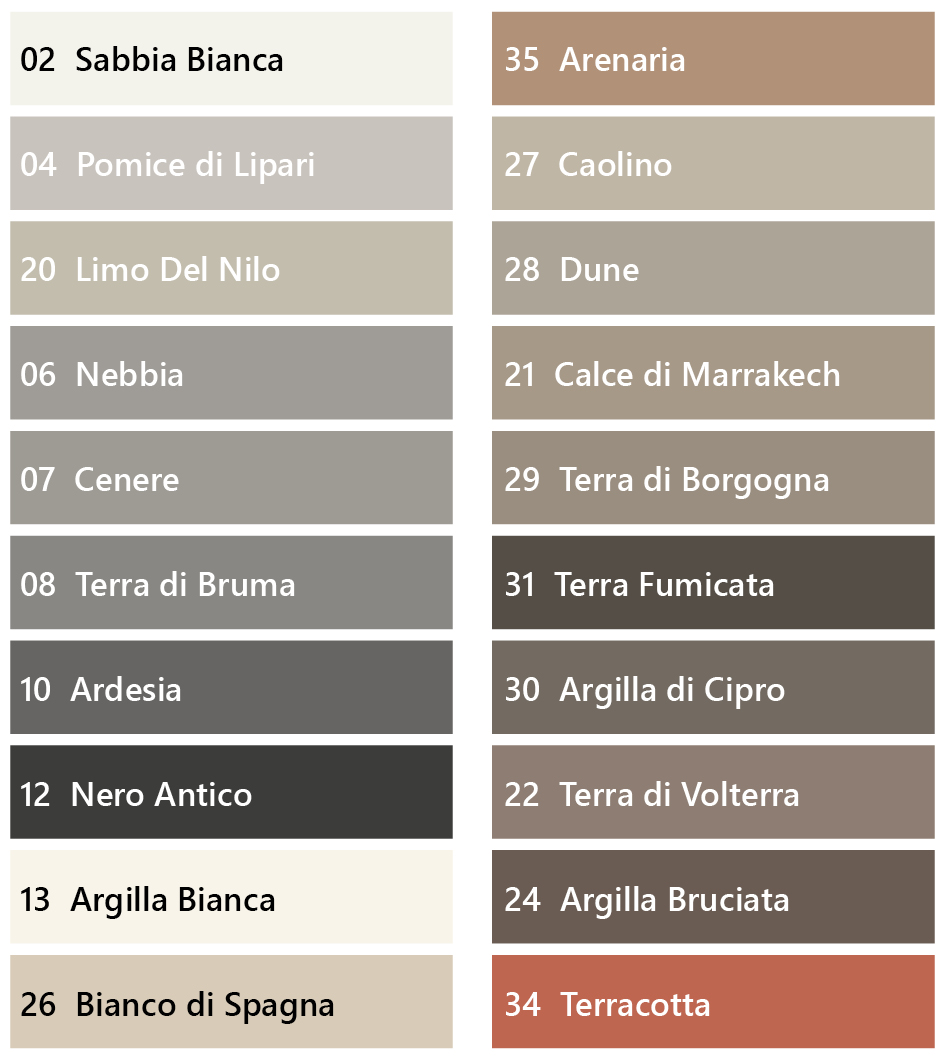Pick the 20 Limo Del Nilo swatch
Screen dimensions: 945x1063
tap(231, 268)
